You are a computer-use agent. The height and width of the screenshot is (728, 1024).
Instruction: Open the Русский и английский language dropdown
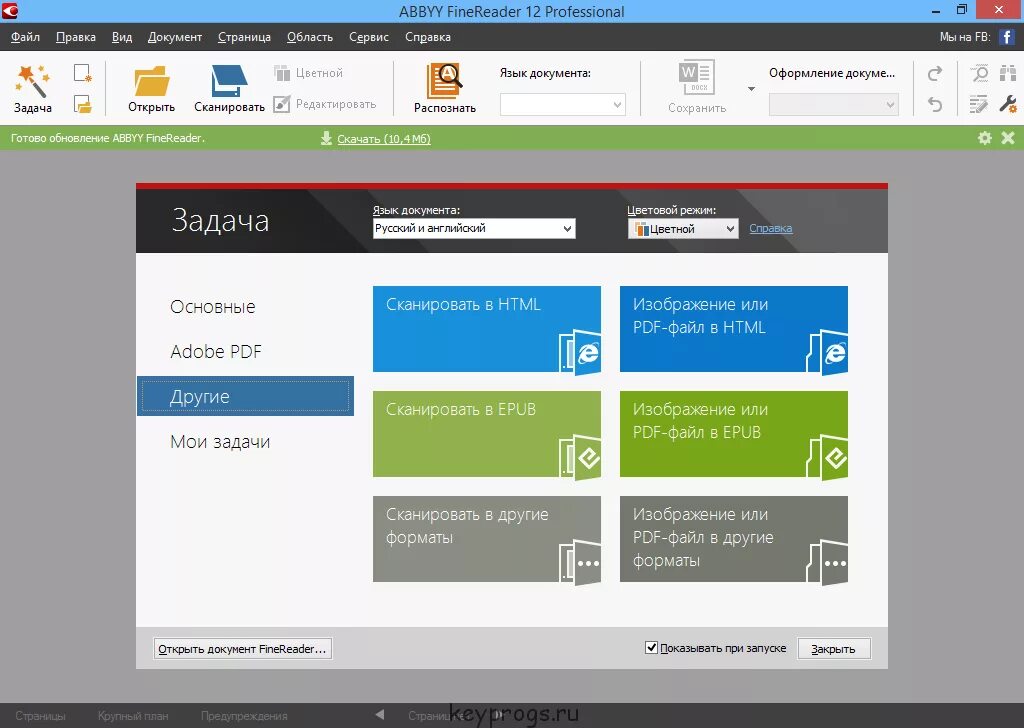pyautogui.click(x=474, y=229)
